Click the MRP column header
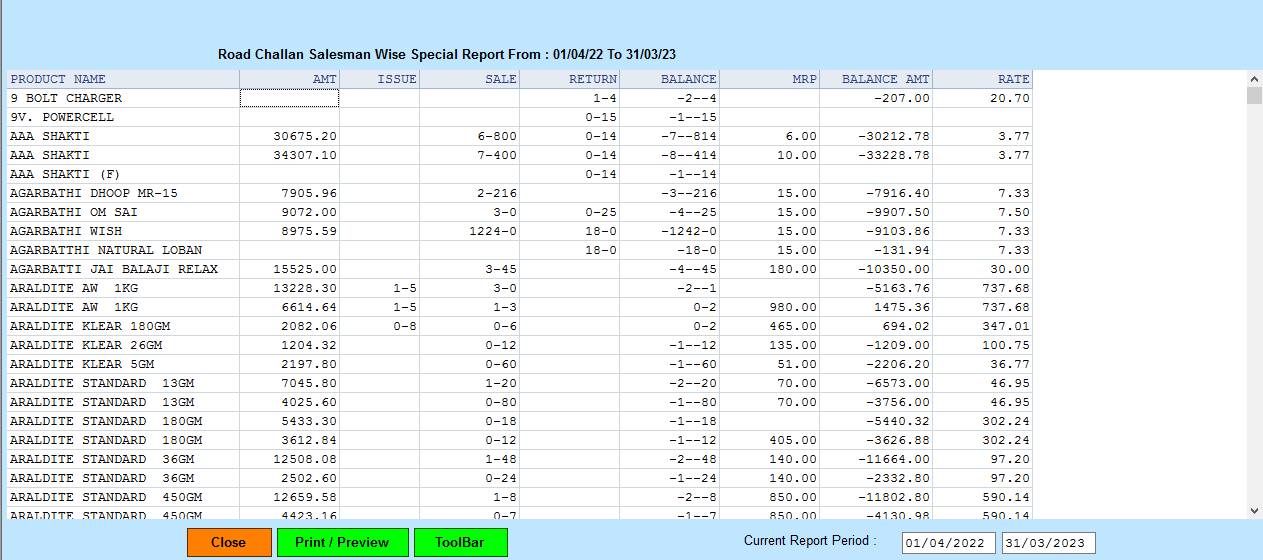 [x=770, y=79]
